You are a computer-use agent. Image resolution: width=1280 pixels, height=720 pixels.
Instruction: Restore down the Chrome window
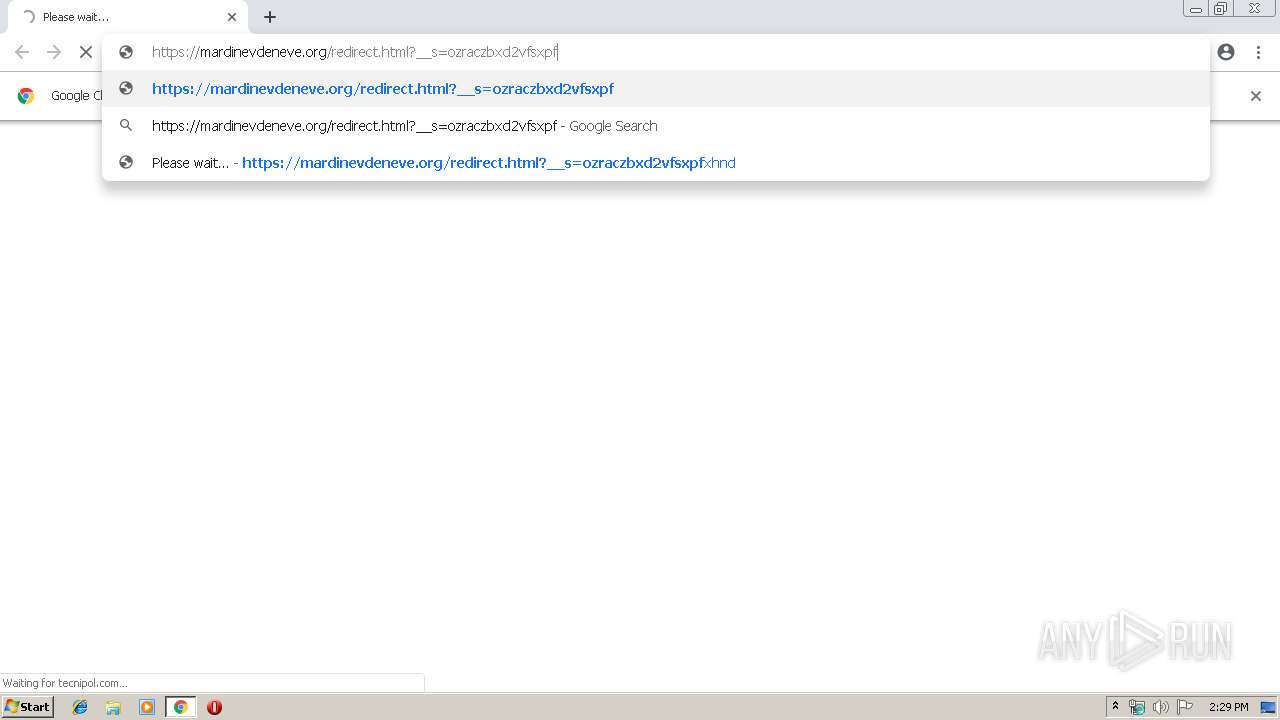click(x=1221, y=9)
